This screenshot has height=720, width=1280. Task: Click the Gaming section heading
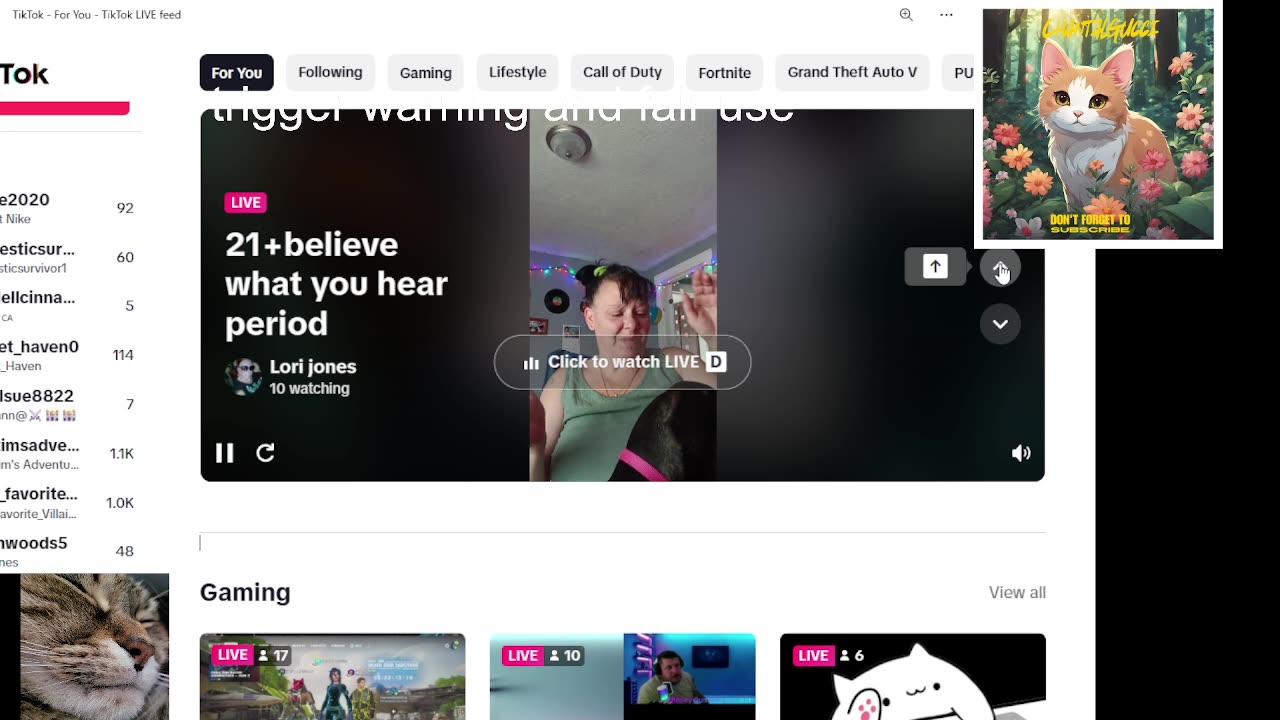click(245, 593)
